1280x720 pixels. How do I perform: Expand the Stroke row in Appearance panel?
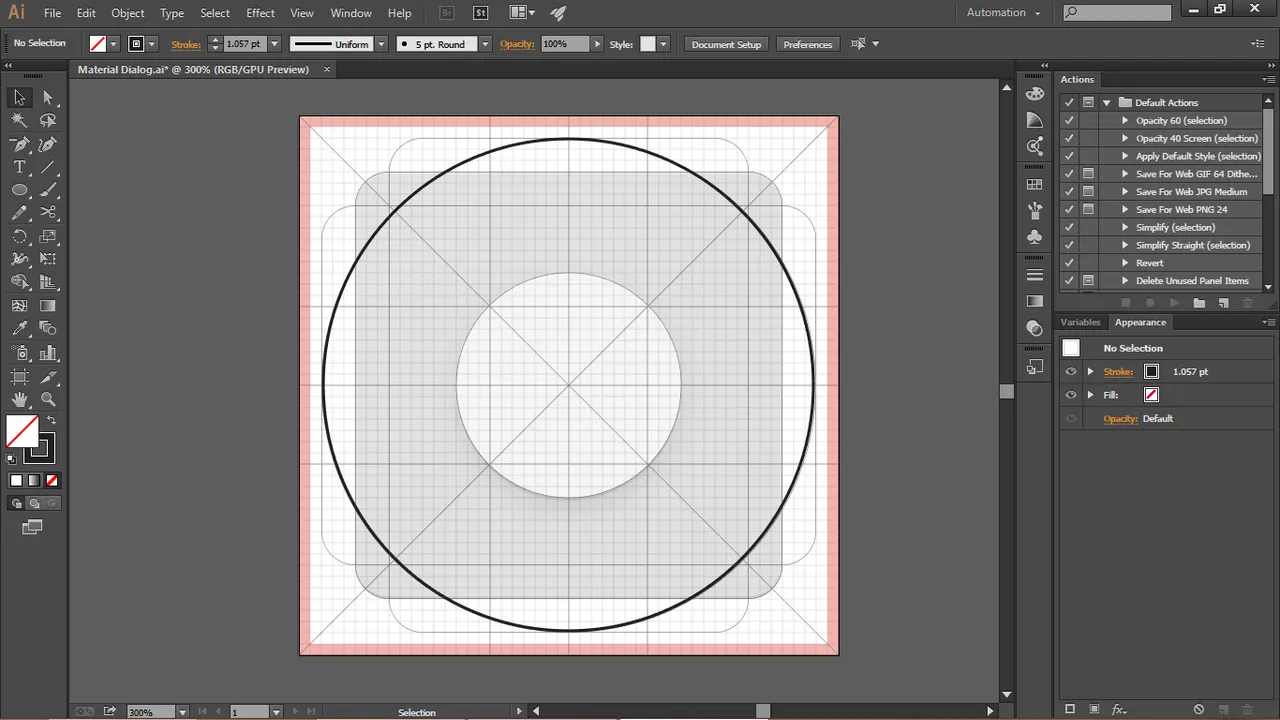point(1091,371)
